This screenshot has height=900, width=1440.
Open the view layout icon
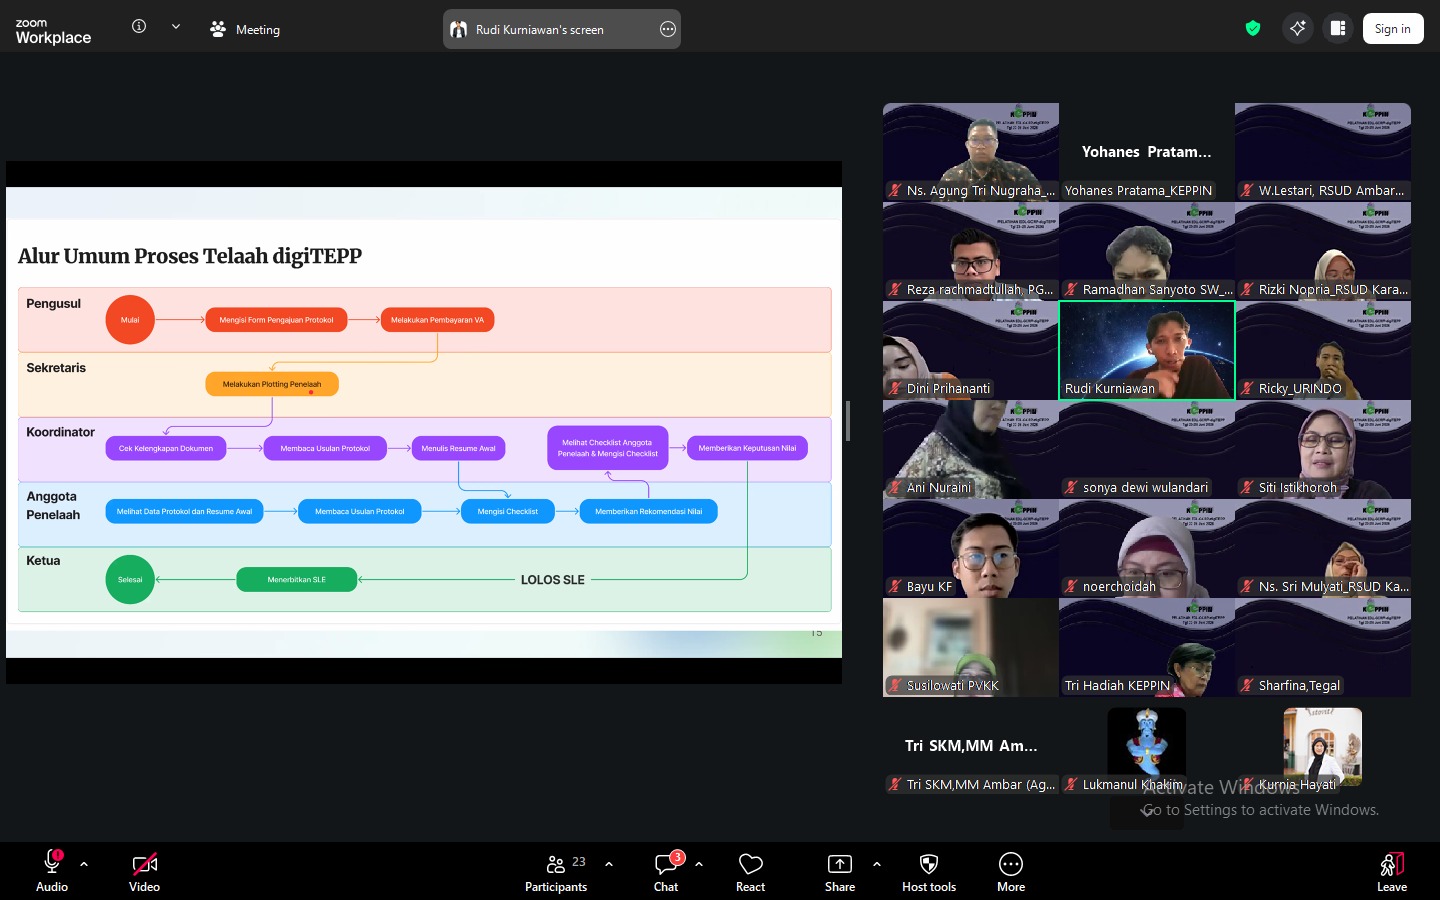(x=1338, y=28)
